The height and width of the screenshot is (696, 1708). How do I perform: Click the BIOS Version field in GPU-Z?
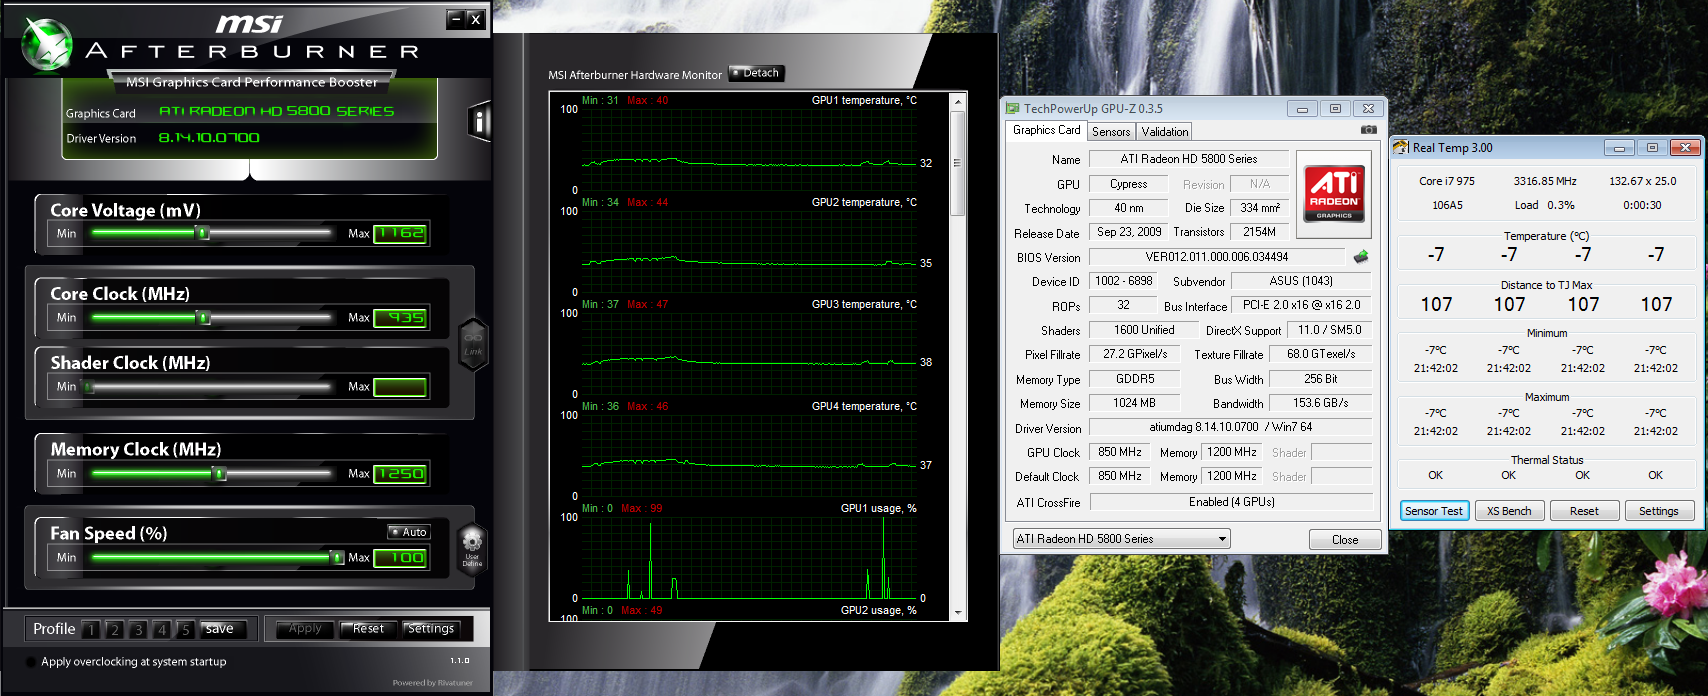[1217, 257]
